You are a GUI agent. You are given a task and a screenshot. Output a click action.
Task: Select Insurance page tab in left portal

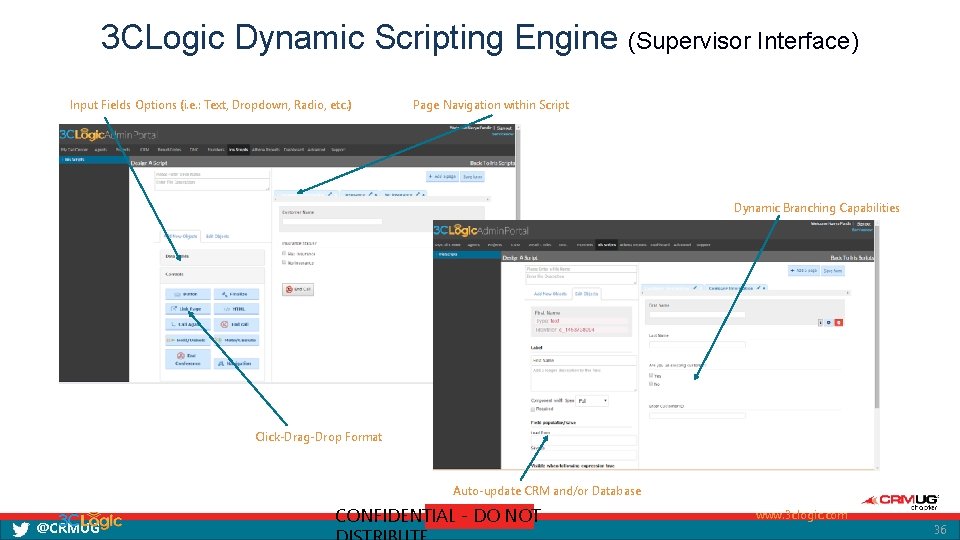pos(360,195)
